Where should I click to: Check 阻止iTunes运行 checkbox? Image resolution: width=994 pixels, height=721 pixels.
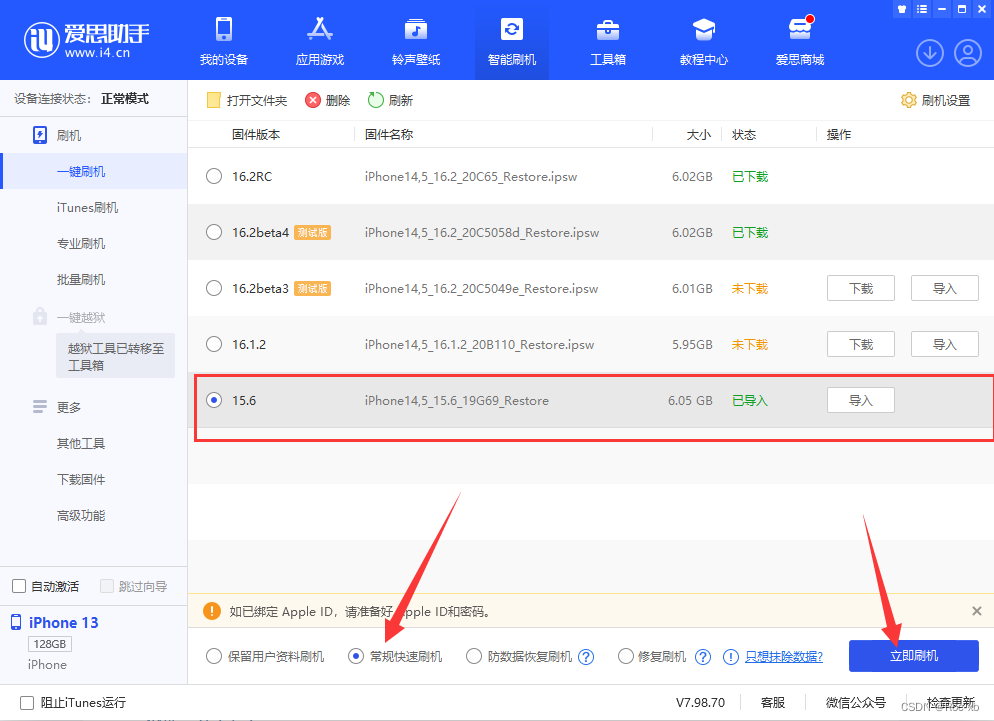point(27,703)
